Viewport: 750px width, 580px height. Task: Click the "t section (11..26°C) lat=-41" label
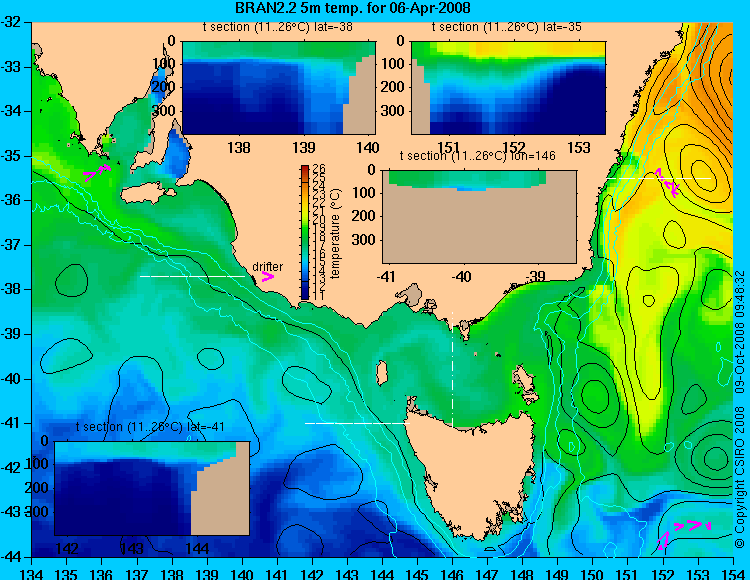(x=150, y=427)
